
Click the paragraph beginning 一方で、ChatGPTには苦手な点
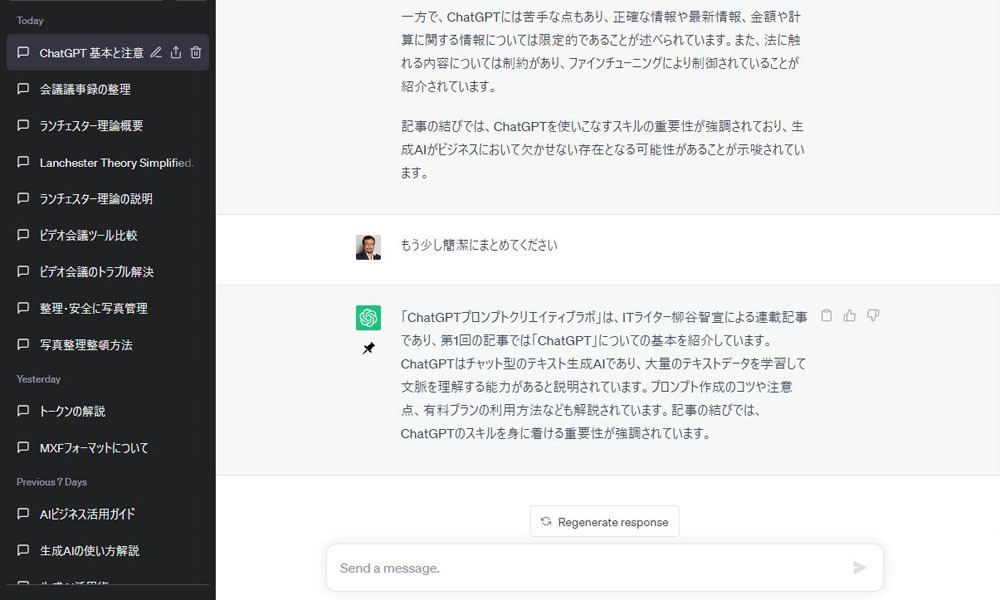(601, 51)
